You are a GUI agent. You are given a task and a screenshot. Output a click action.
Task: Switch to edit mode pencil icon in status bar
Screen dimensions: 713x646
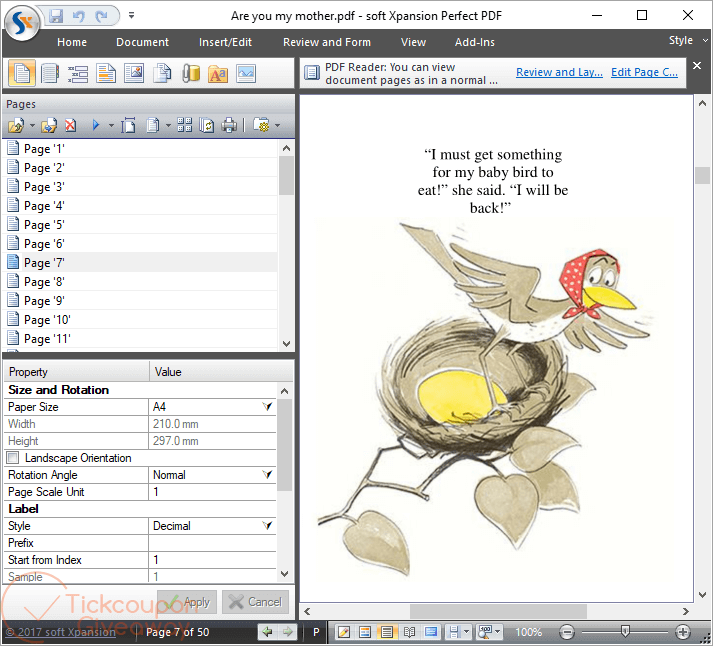(x=344, y=632)
